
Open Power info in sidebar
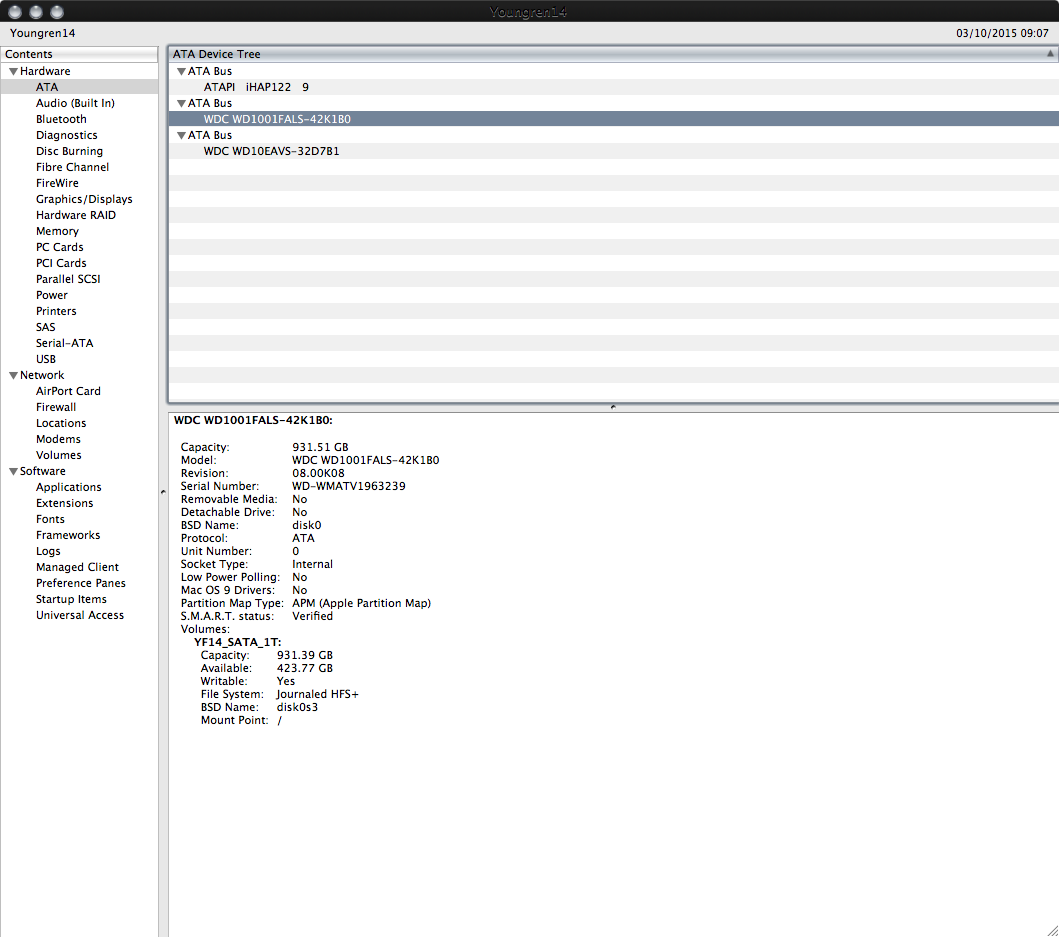pyautogui.click(x=51, y=295)
